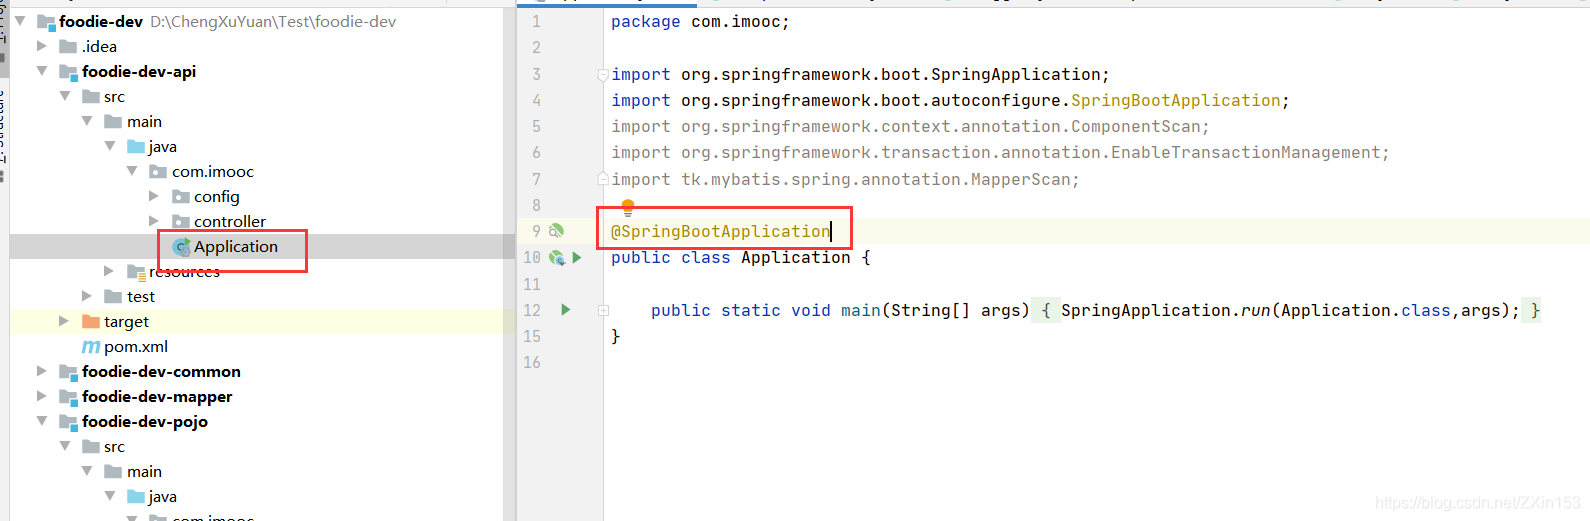Click the foodie-dev root project folder icon

click(x=46, y=22)
